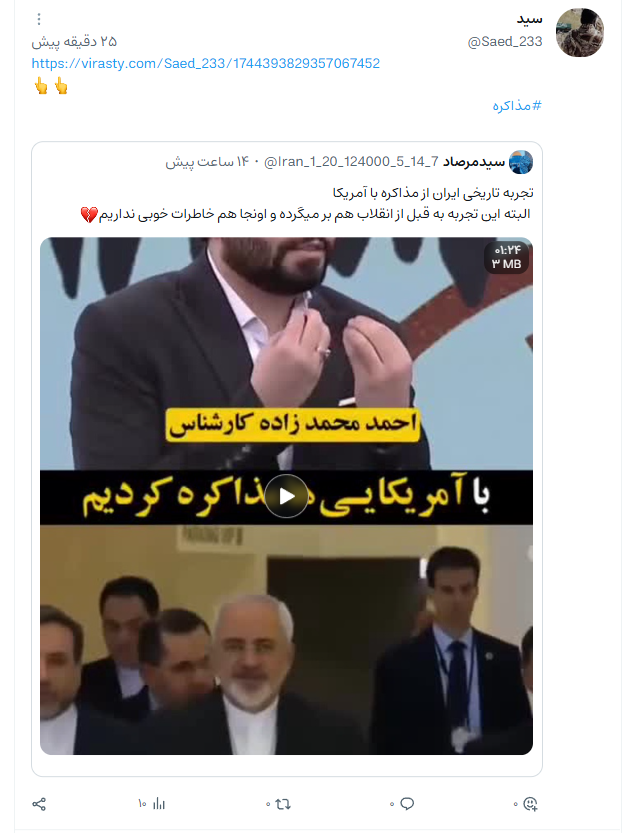Click the display name سید
This screenshot has width=624, height=833.
coord(529,19)
